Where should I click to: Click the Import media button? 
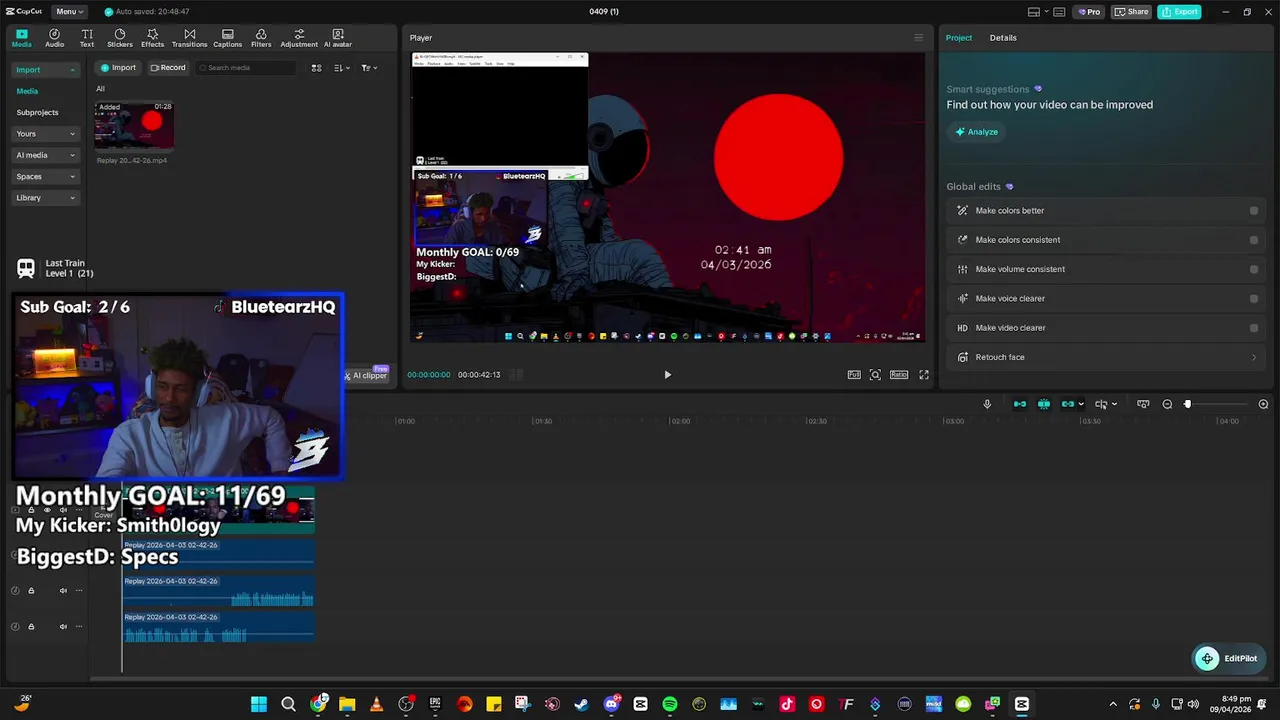point(117,68)
